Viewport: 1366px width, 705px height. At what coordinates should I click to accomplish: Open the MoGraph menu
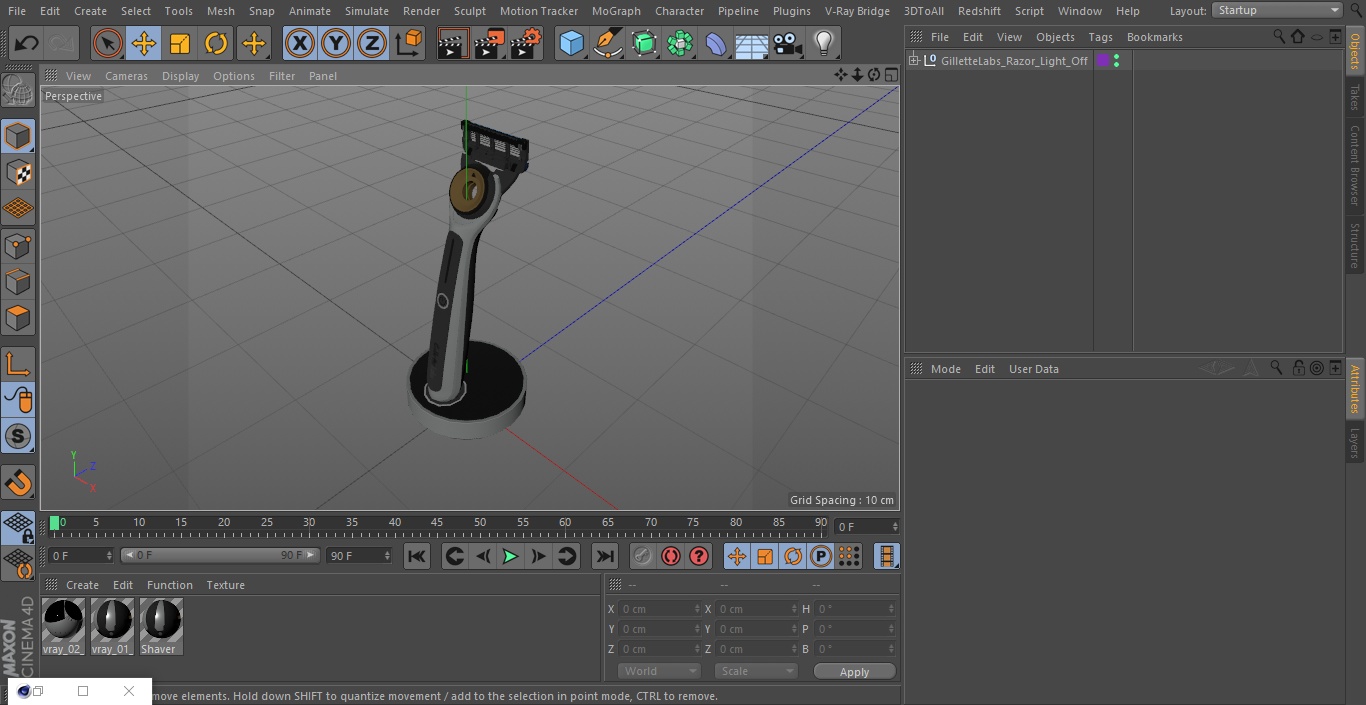pyautogui.click(x=616, y=11)
